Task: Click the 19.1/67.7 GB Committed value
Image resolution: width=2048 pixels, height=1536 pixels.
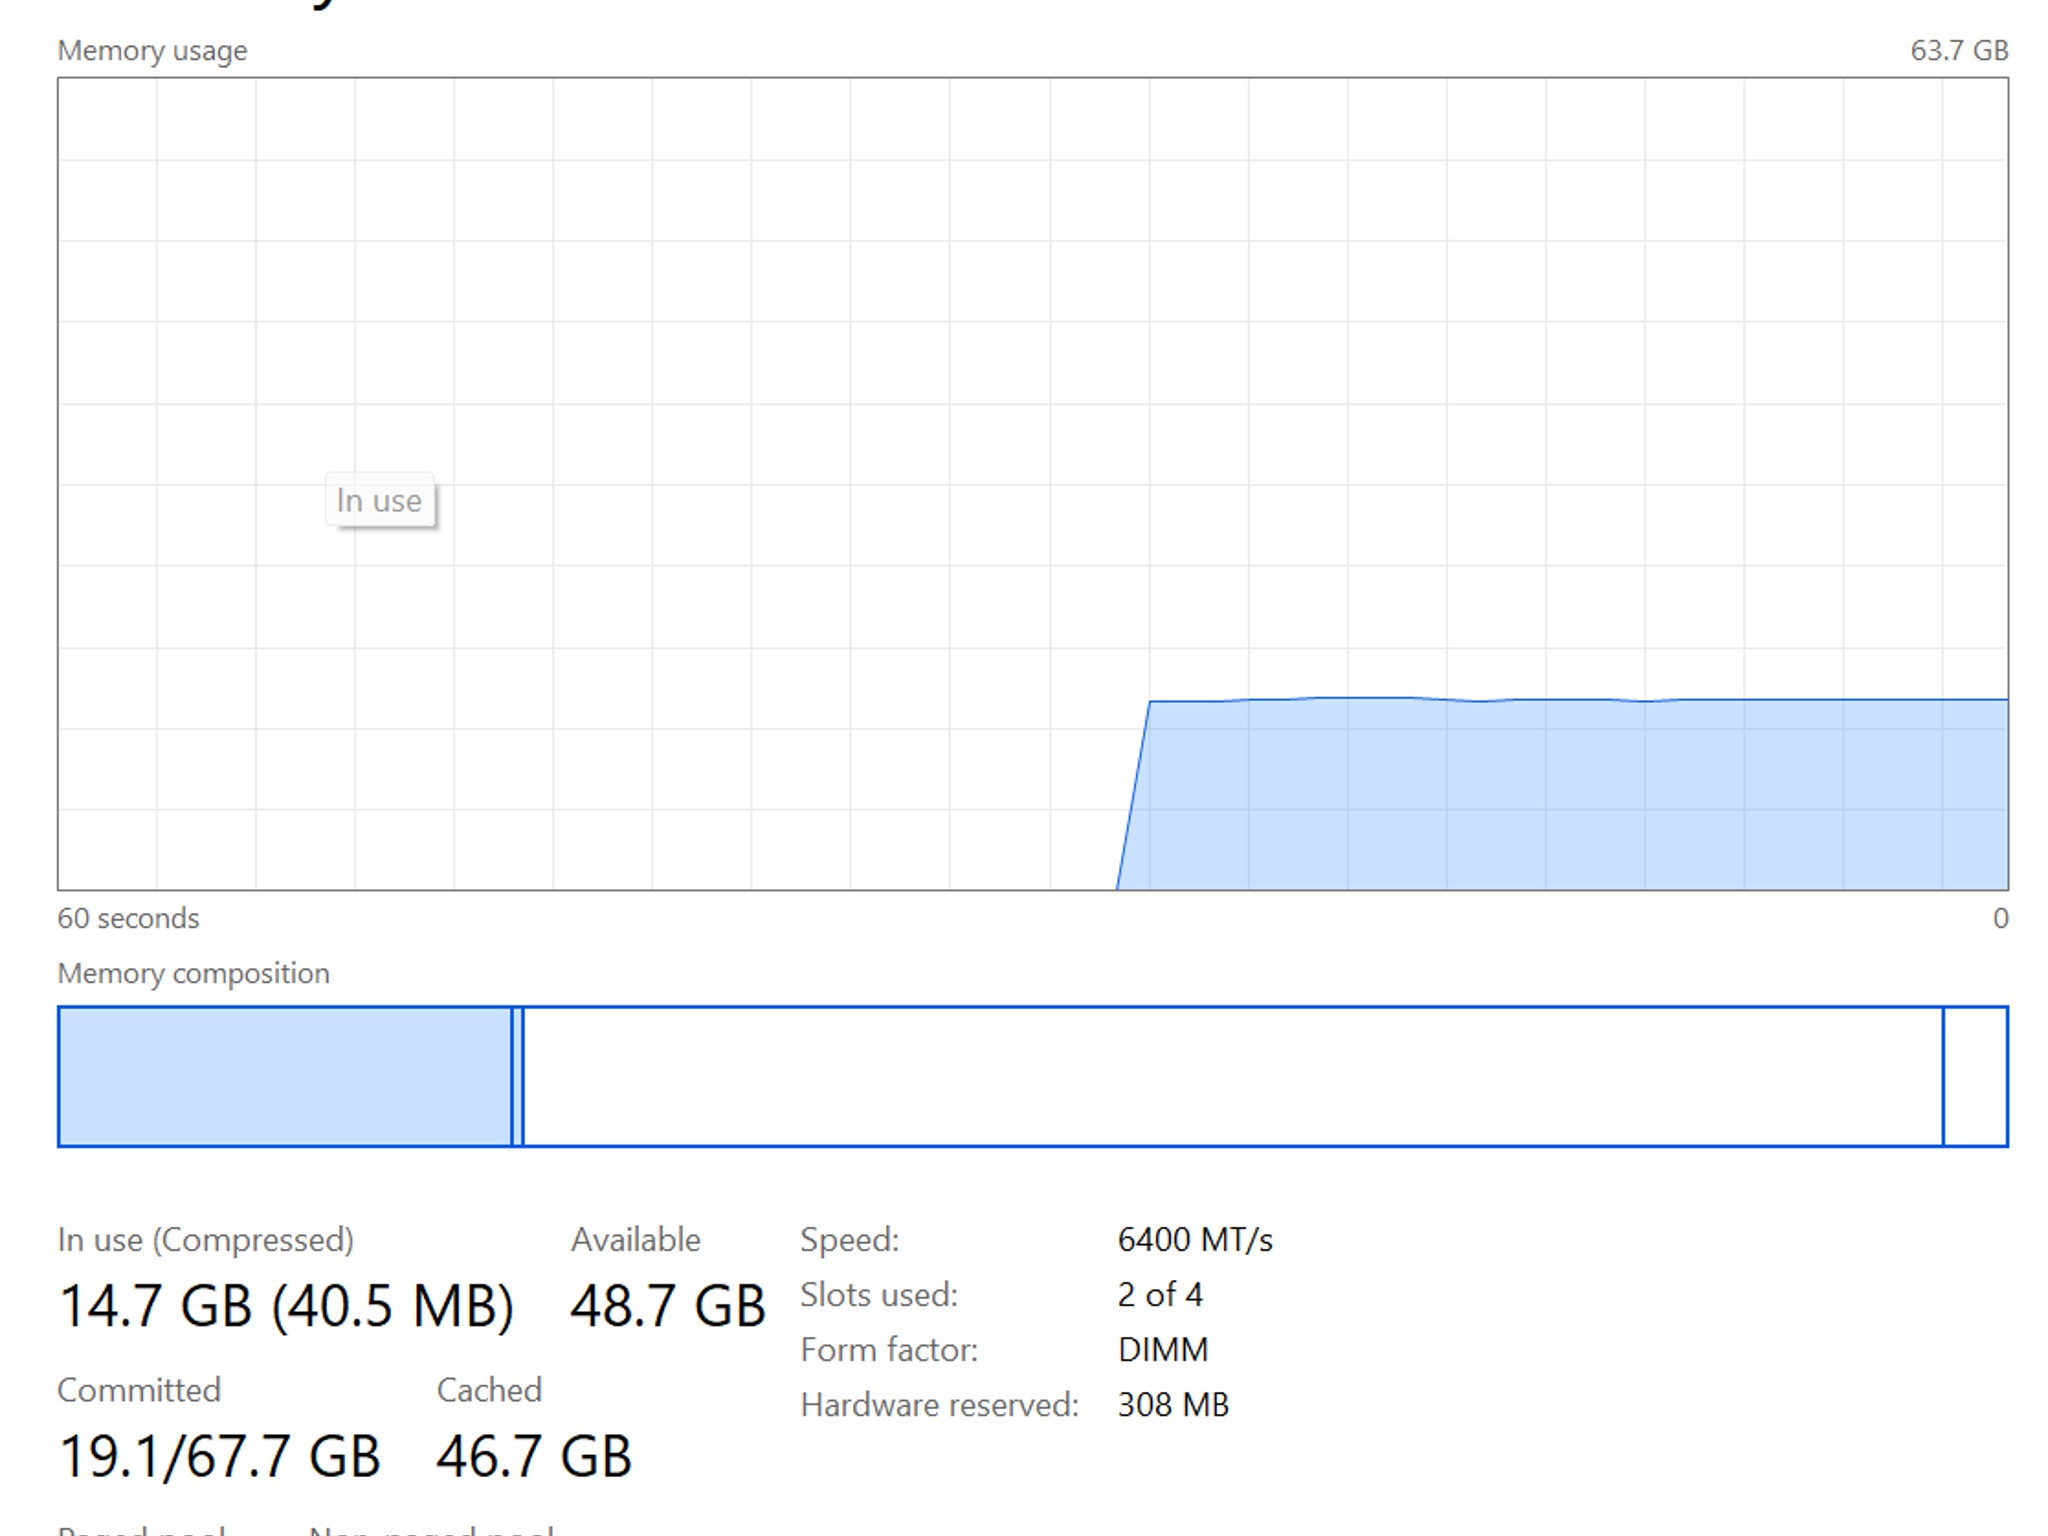Action: click(220, 1456)
